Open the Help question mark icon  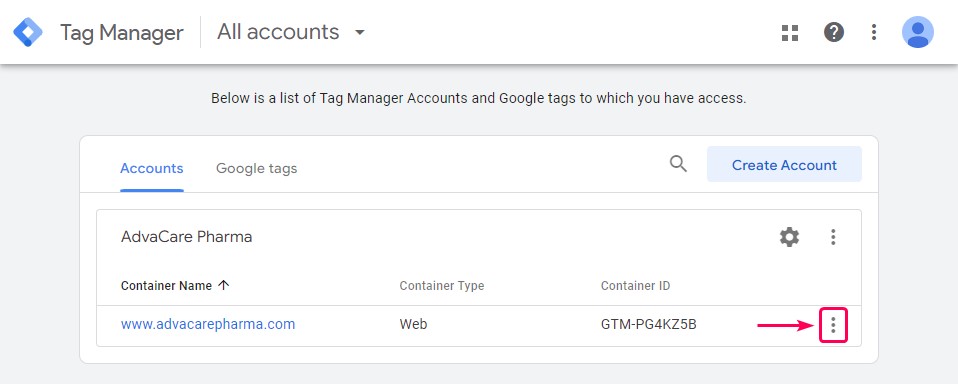pyautogui.click(x=834, y=32)
